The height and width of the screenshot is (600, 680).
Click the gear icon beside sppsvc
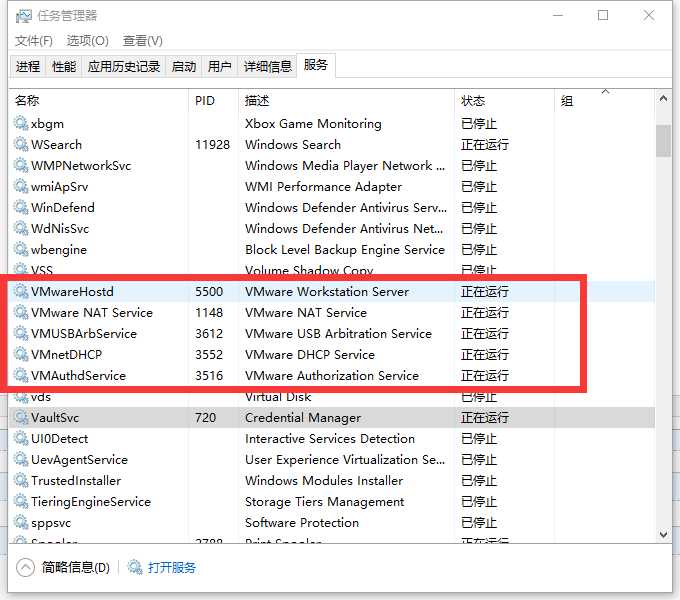(x=21, y=522)
